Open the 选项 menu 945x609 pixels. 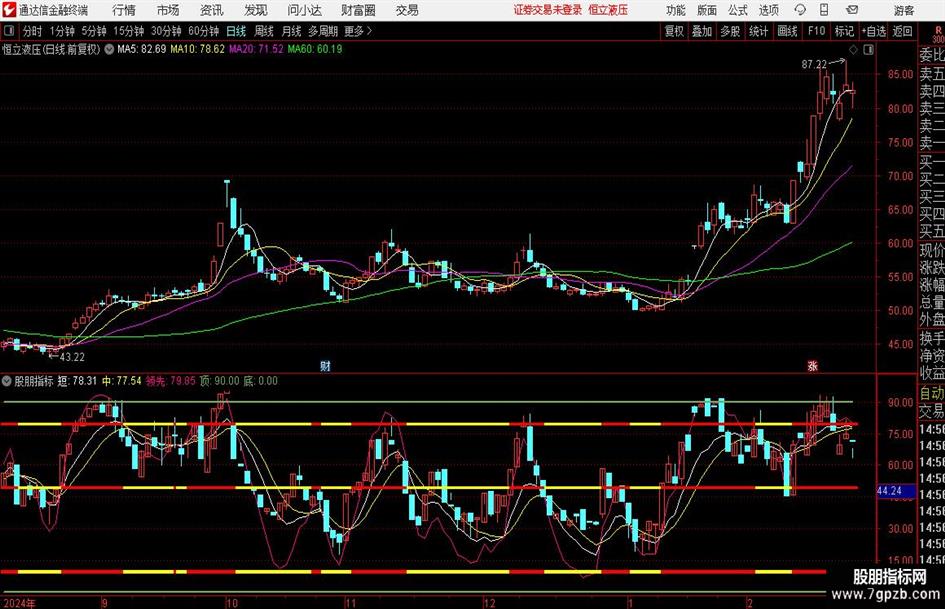tap(768, 10)
